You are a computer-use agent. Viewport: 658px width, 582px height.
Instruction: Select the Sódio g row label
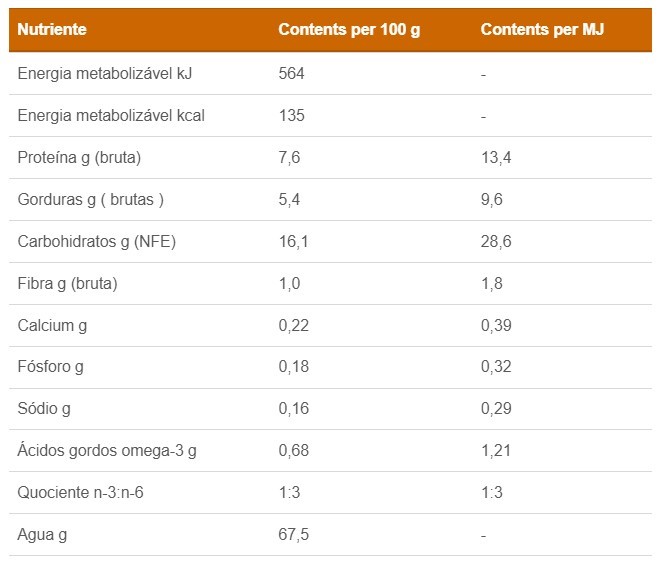pos(44,409)
